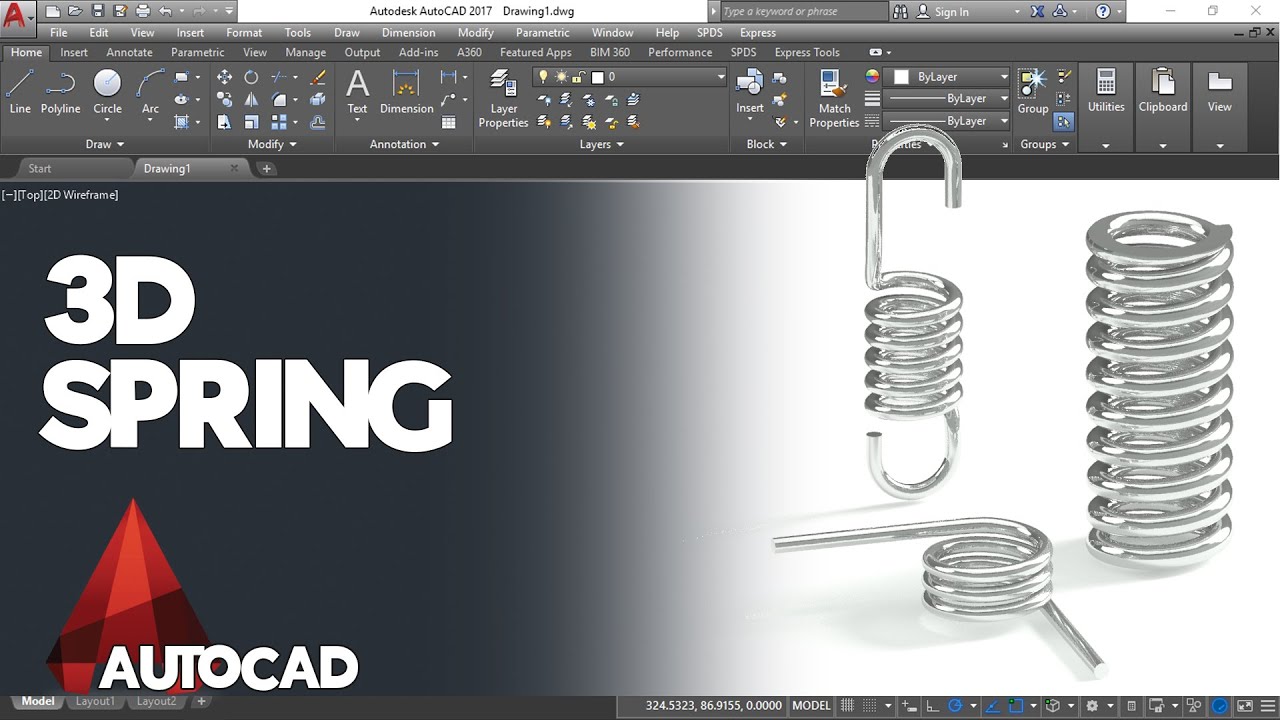Click the object color wheel icon

point(873,76)
